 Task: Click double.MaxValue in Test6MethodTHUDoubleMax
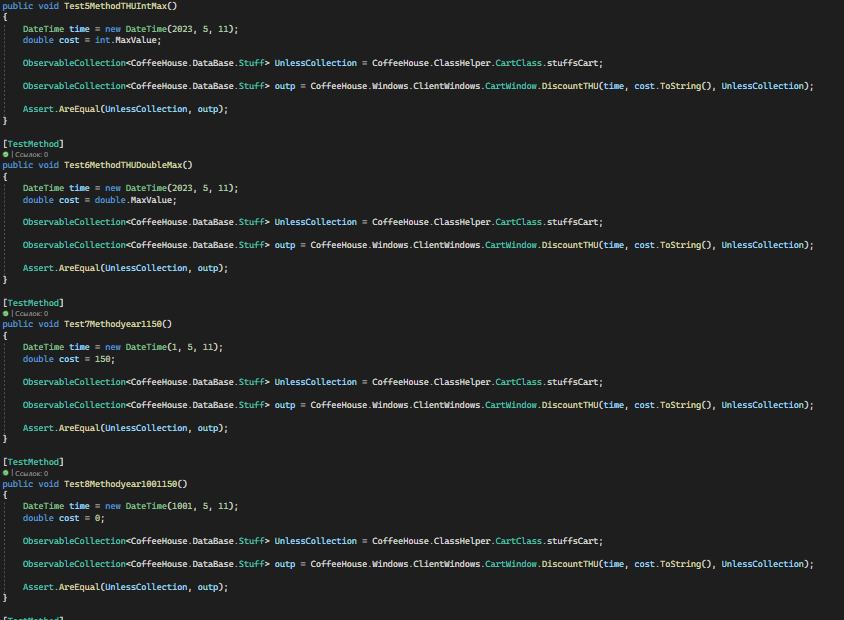(133, 199)
